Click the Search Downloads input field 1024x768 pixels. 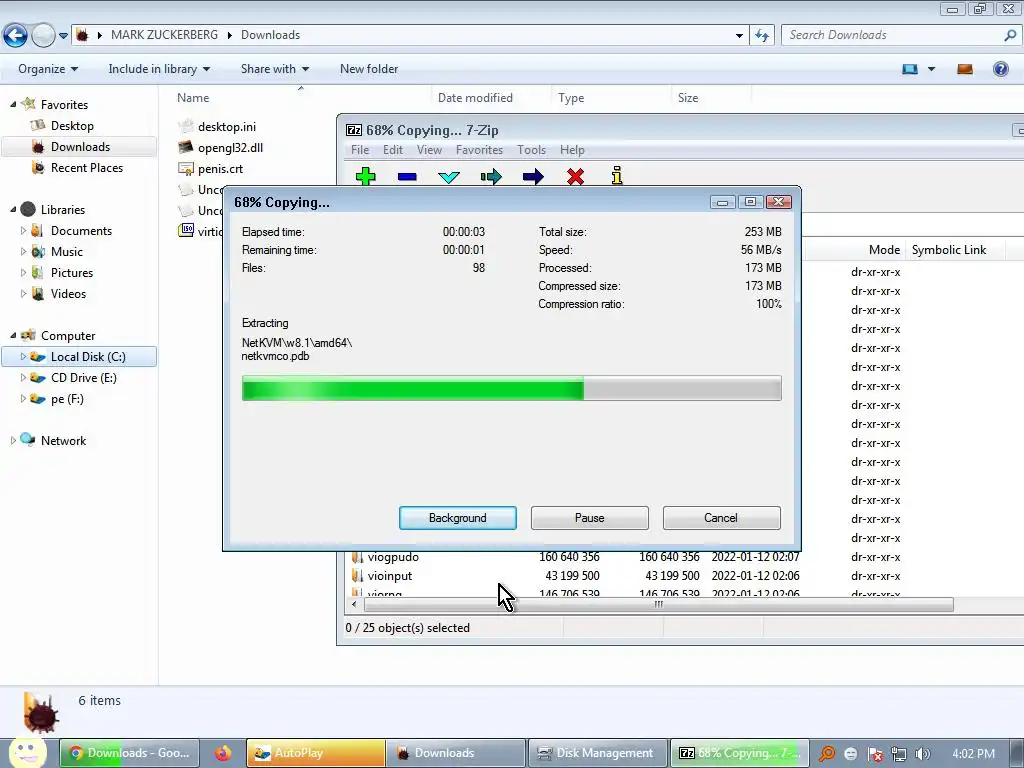(891, 35)
